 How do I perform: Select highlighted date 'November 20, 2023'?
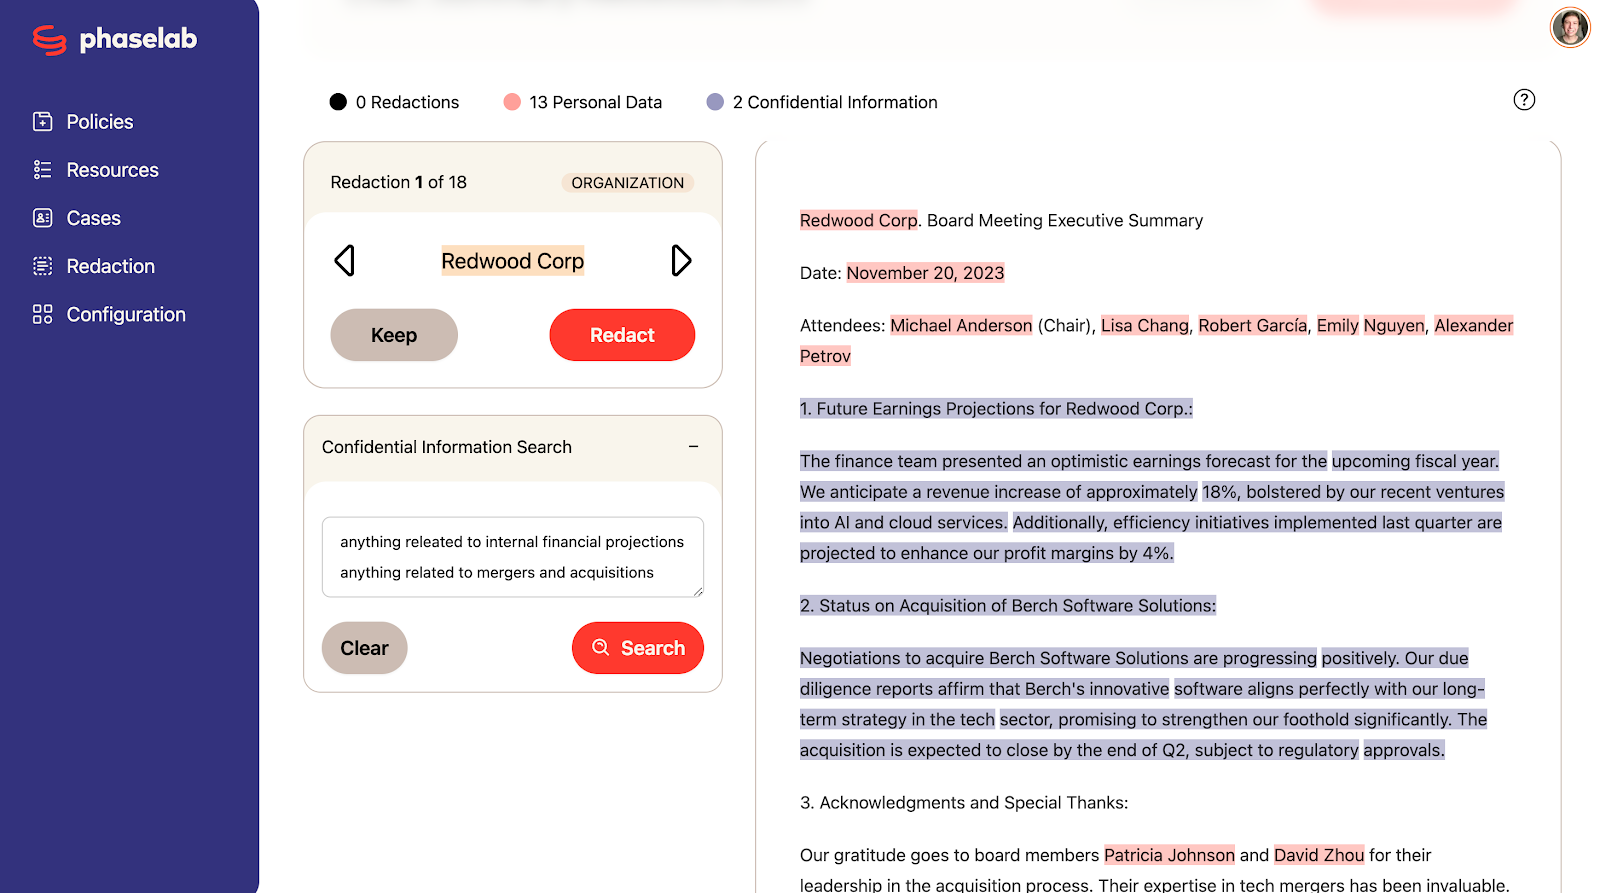tap(926, 273)
